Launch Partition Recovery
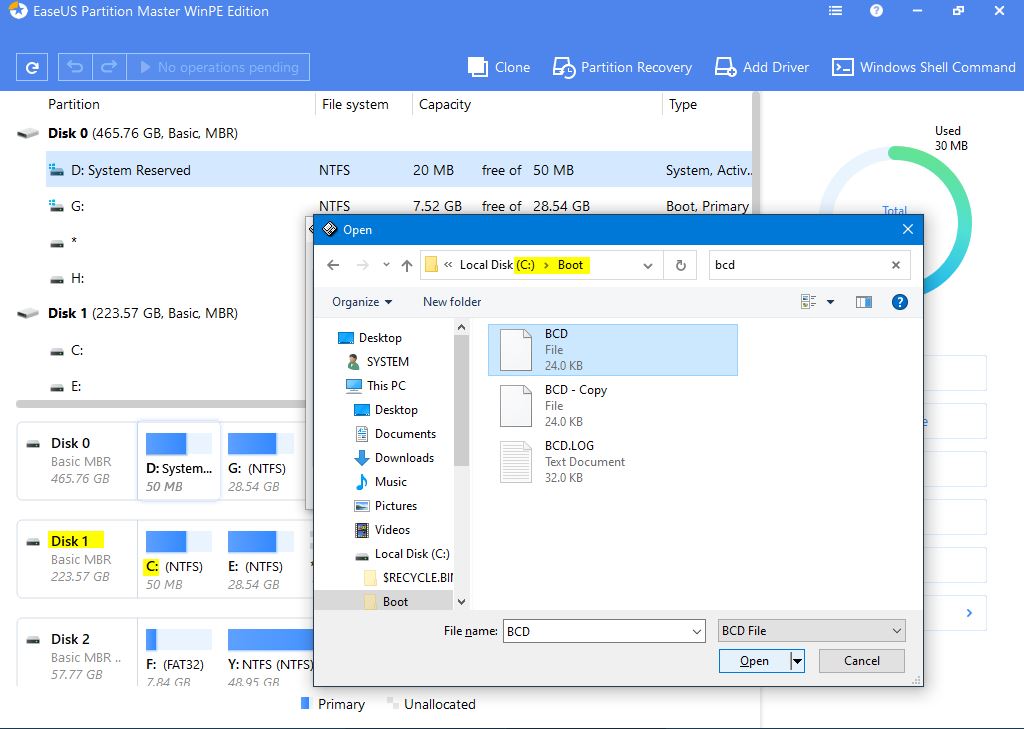This screenshot has height=729, width=1024. tap(622, 67)
